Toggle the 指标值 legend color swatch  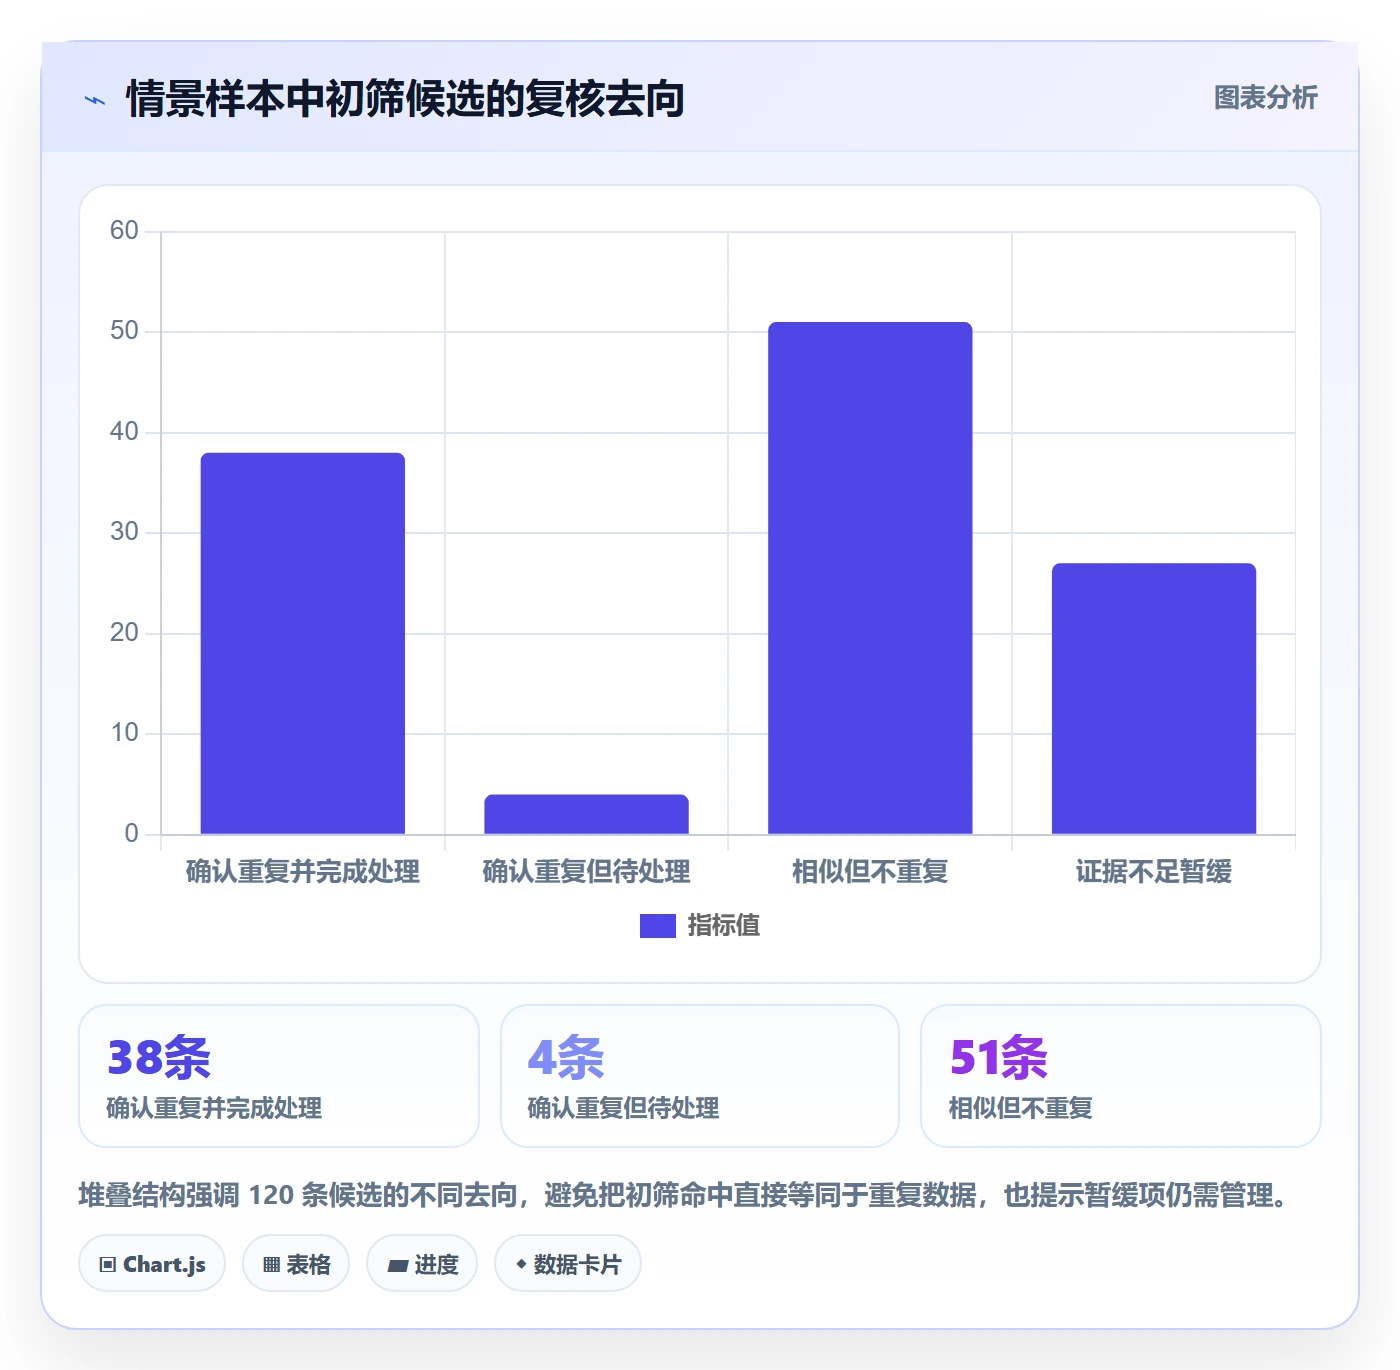click(x=657, y=926)
